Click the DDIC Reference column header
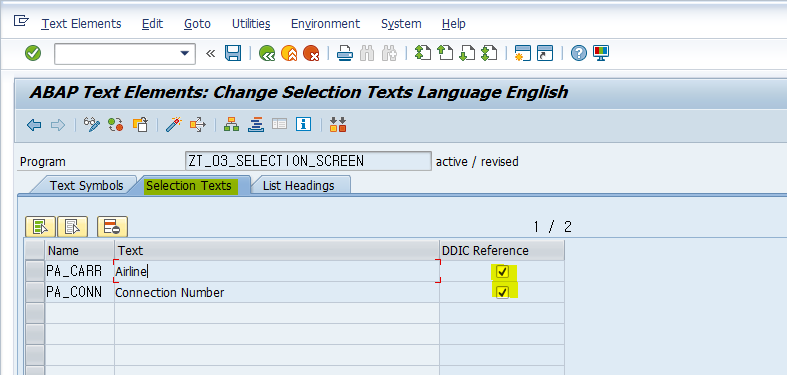 [x=502, y=250]
